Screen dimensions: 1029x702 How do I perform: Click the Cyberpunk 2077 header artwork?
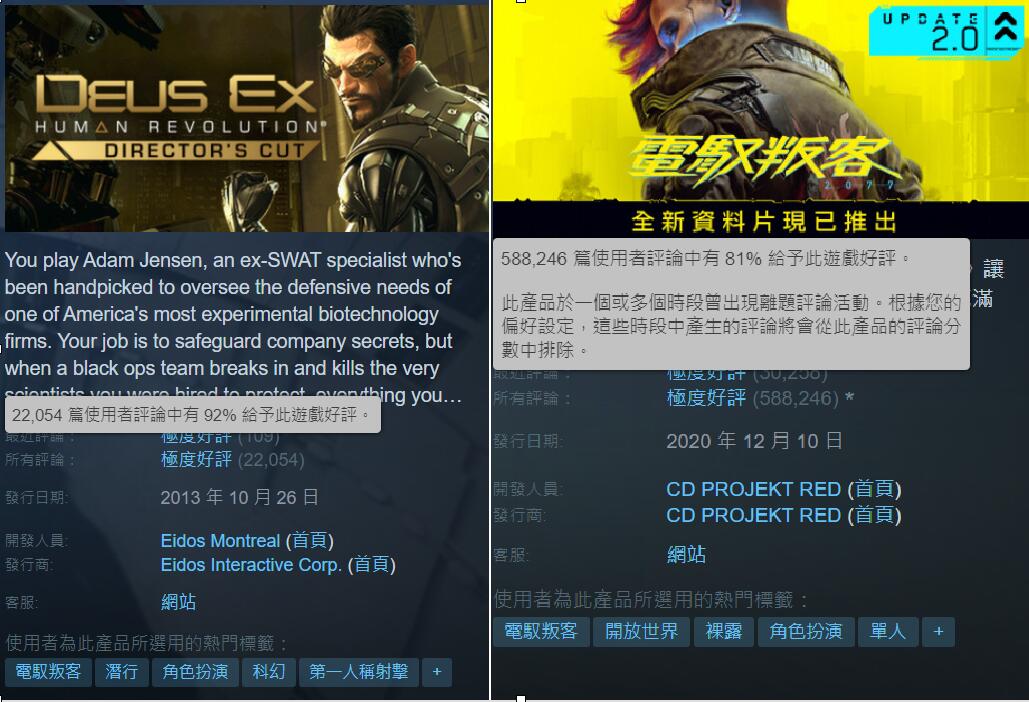point(760,118)
